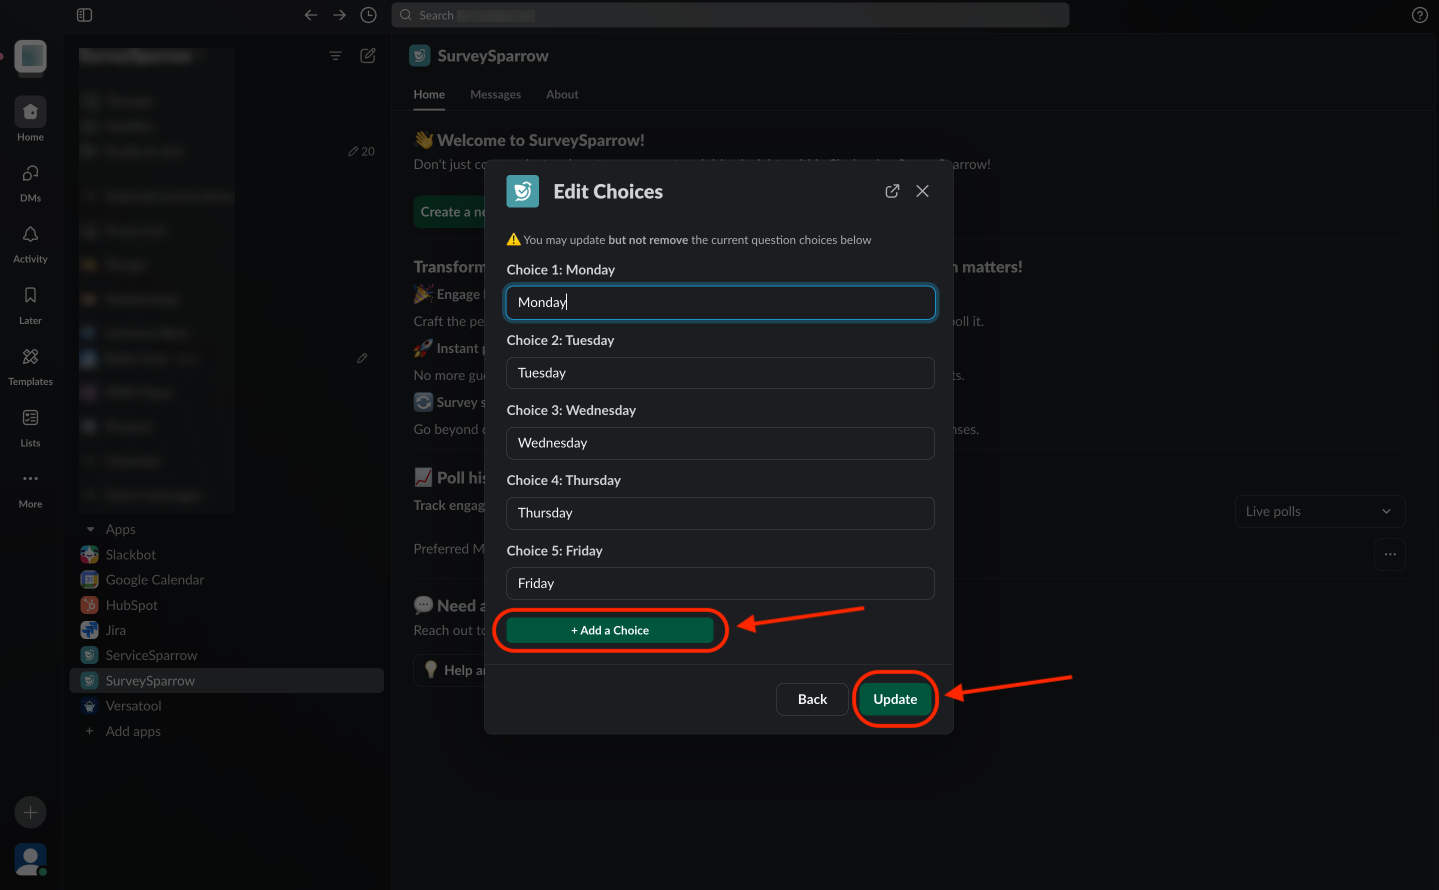
Task: Open DMs from the sidebar
Action: pyautogui.click(x=30, y=182)
